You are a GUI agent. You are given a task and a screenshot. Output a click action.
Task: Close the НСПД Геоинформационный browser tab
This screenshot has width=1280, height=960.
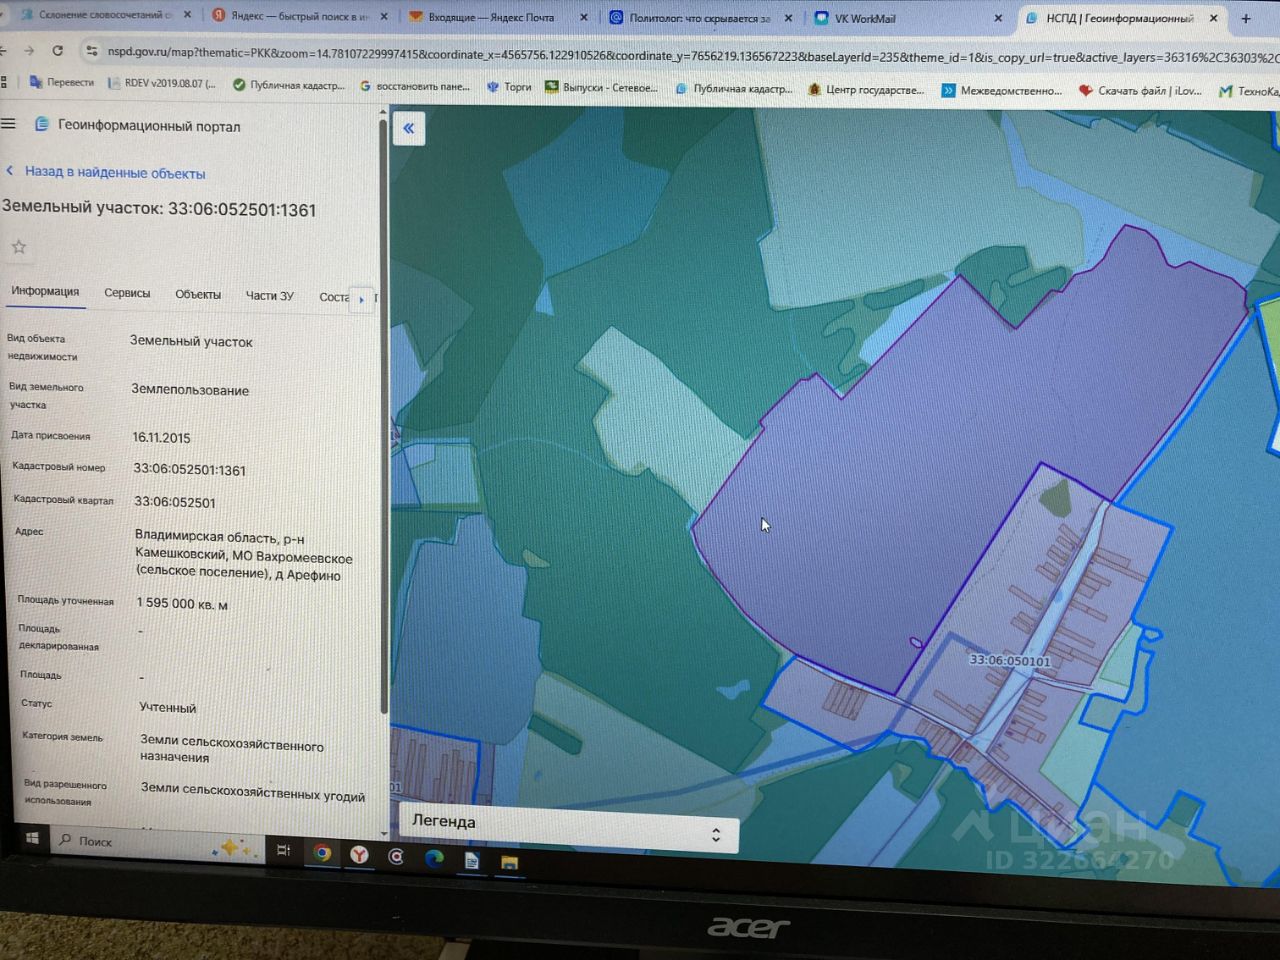(1214, 18)
